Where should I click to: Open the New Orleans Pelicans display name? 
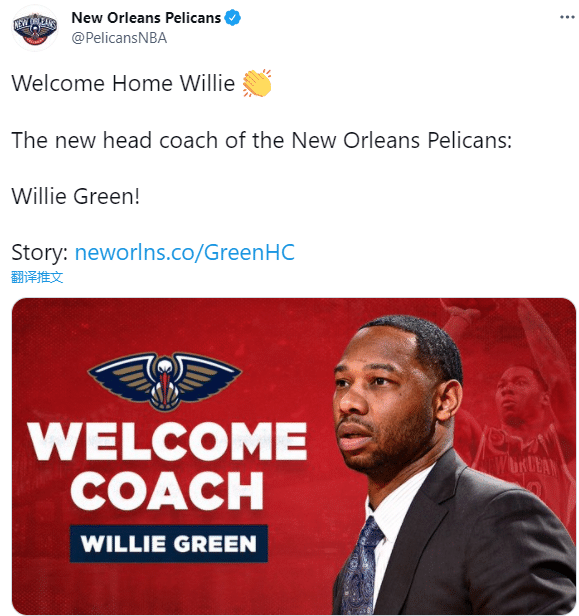(146, 18)
